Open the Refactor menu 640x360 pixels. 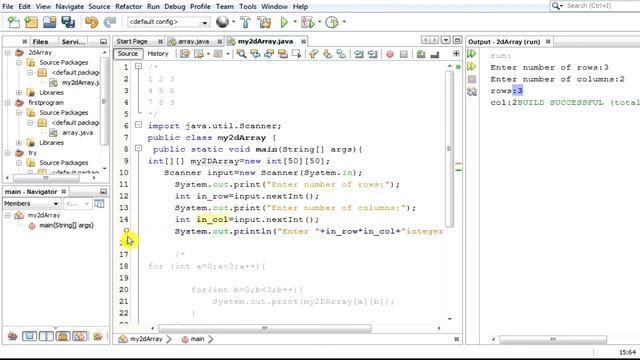click(x=128, y=7)
